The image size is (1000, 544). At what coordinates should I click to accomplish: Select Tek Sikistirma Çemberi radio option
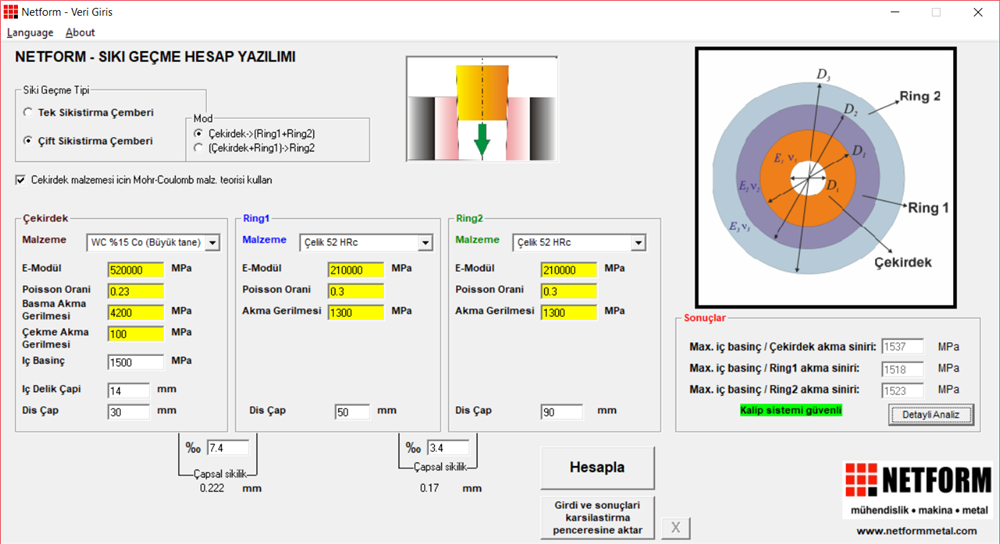pyautogui.click(x=29, y=113)
